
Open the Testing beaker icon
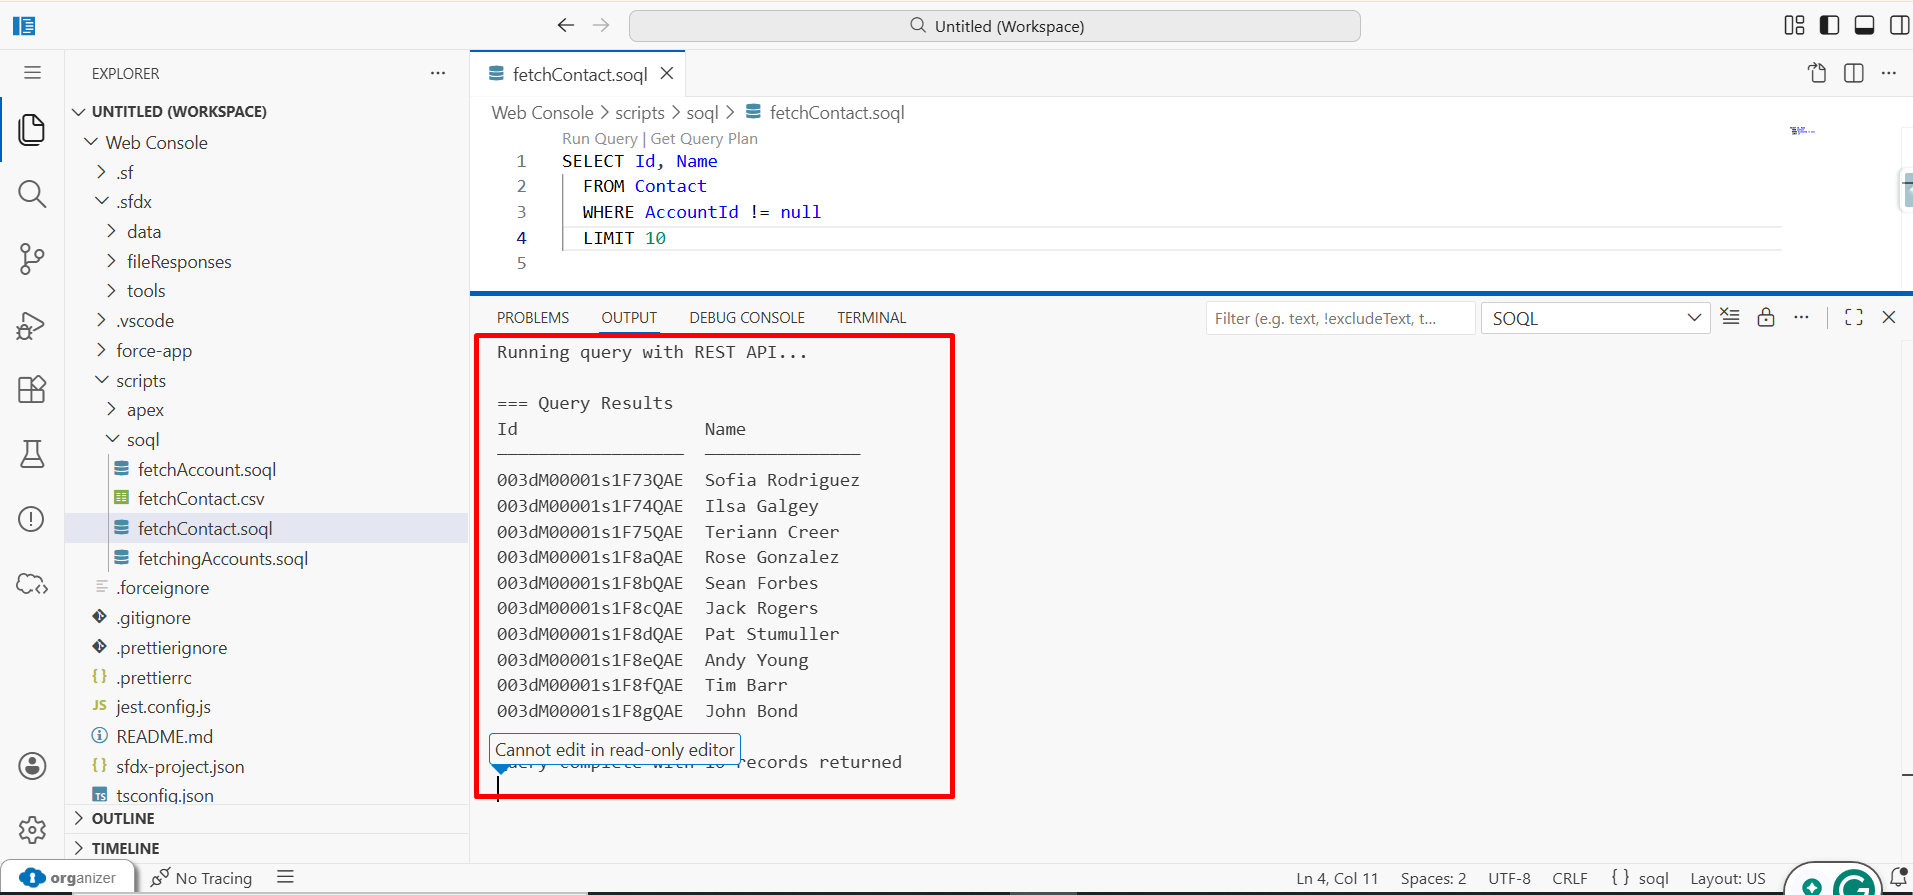(32, 454)
